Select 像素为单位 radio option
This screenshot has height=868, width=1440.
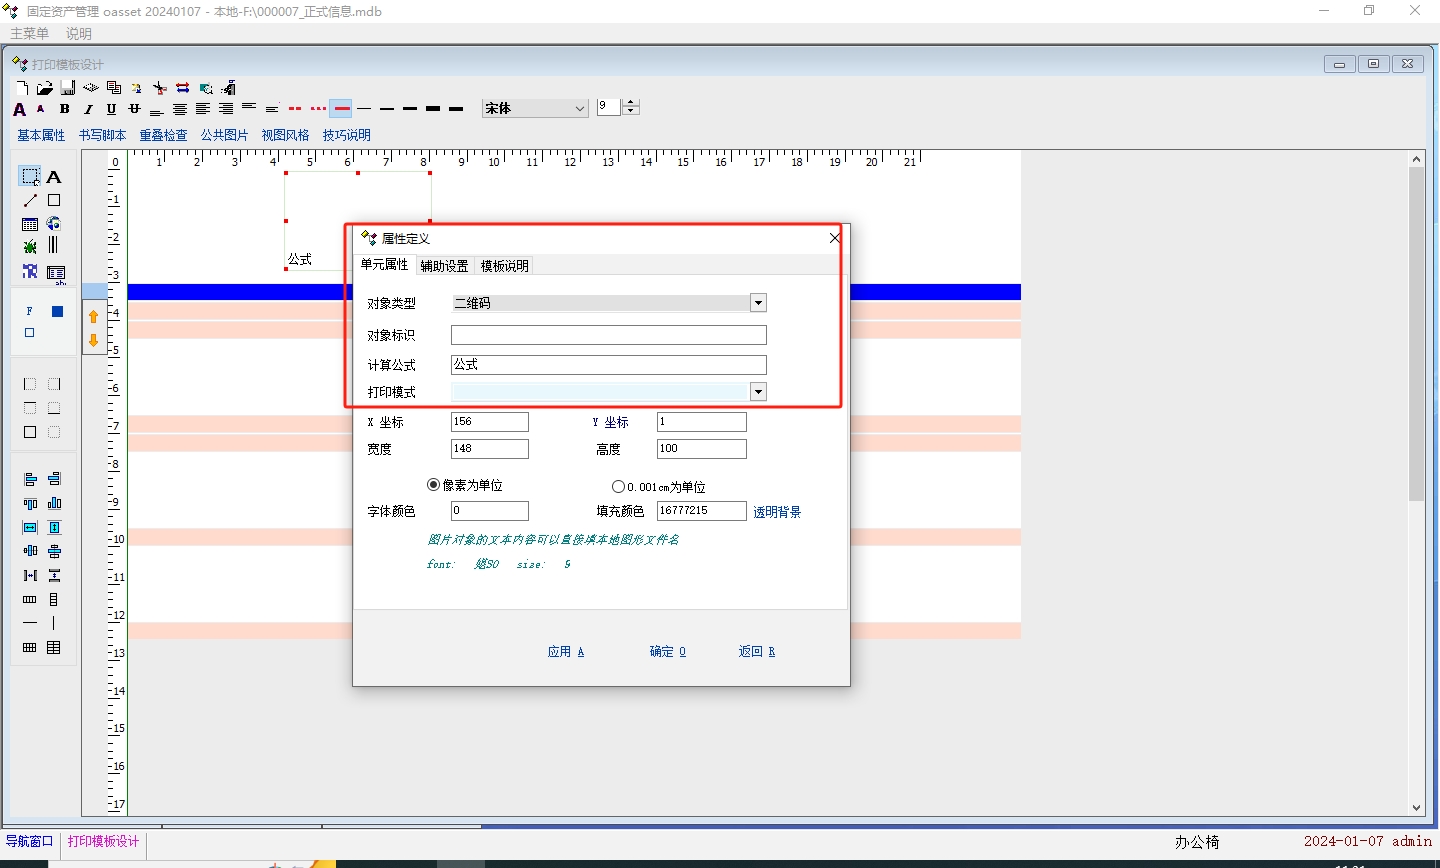coord(434,485)
